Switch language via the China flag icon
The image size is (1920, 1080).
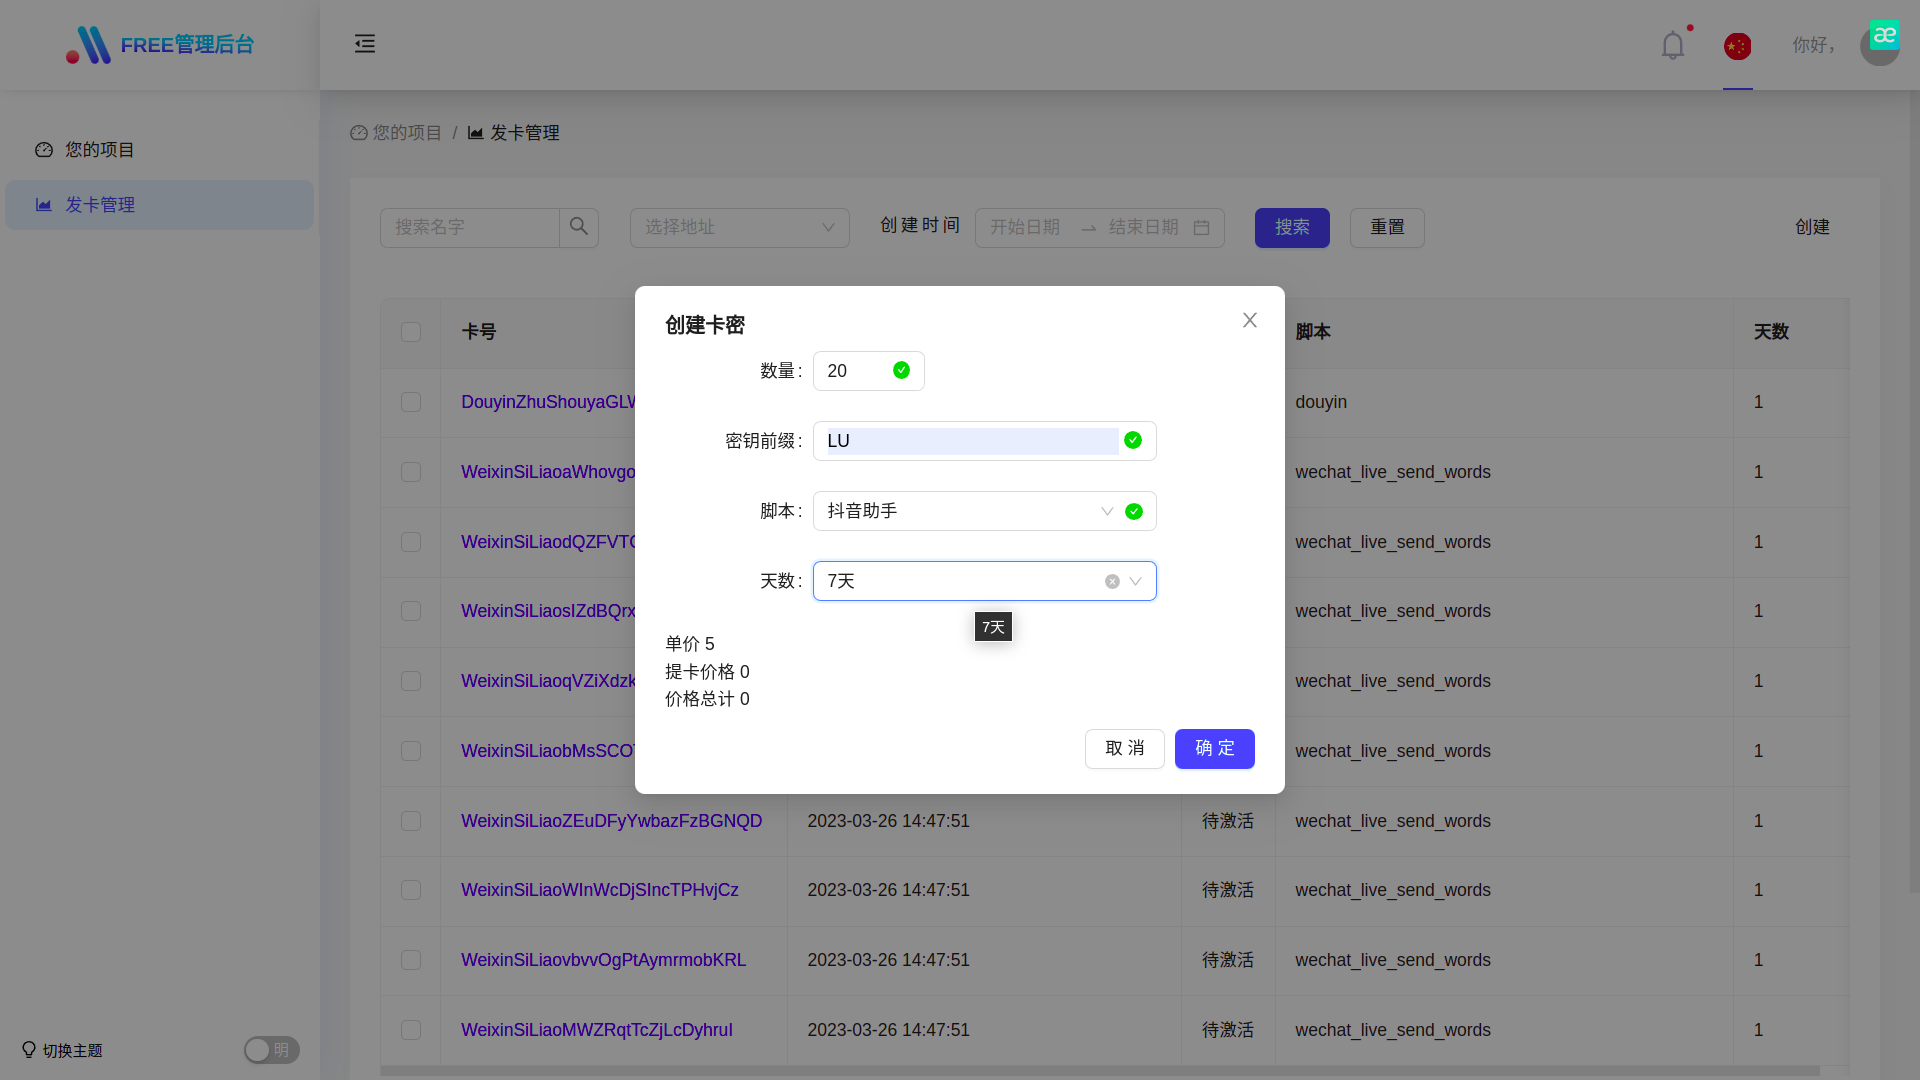(1738, 46)
